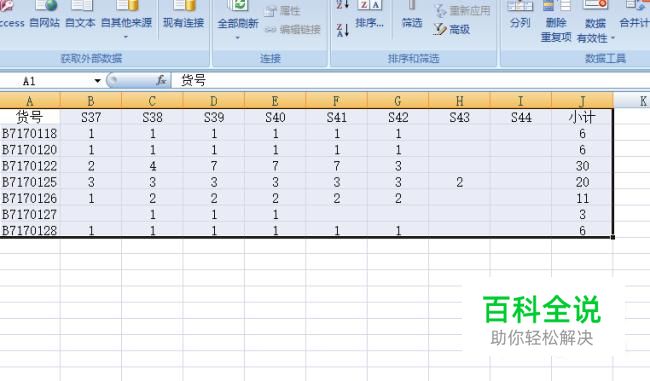Viewport: 650px width, 381px height.
Task: Import data From Web (自网站)
Action: (45, 15)
